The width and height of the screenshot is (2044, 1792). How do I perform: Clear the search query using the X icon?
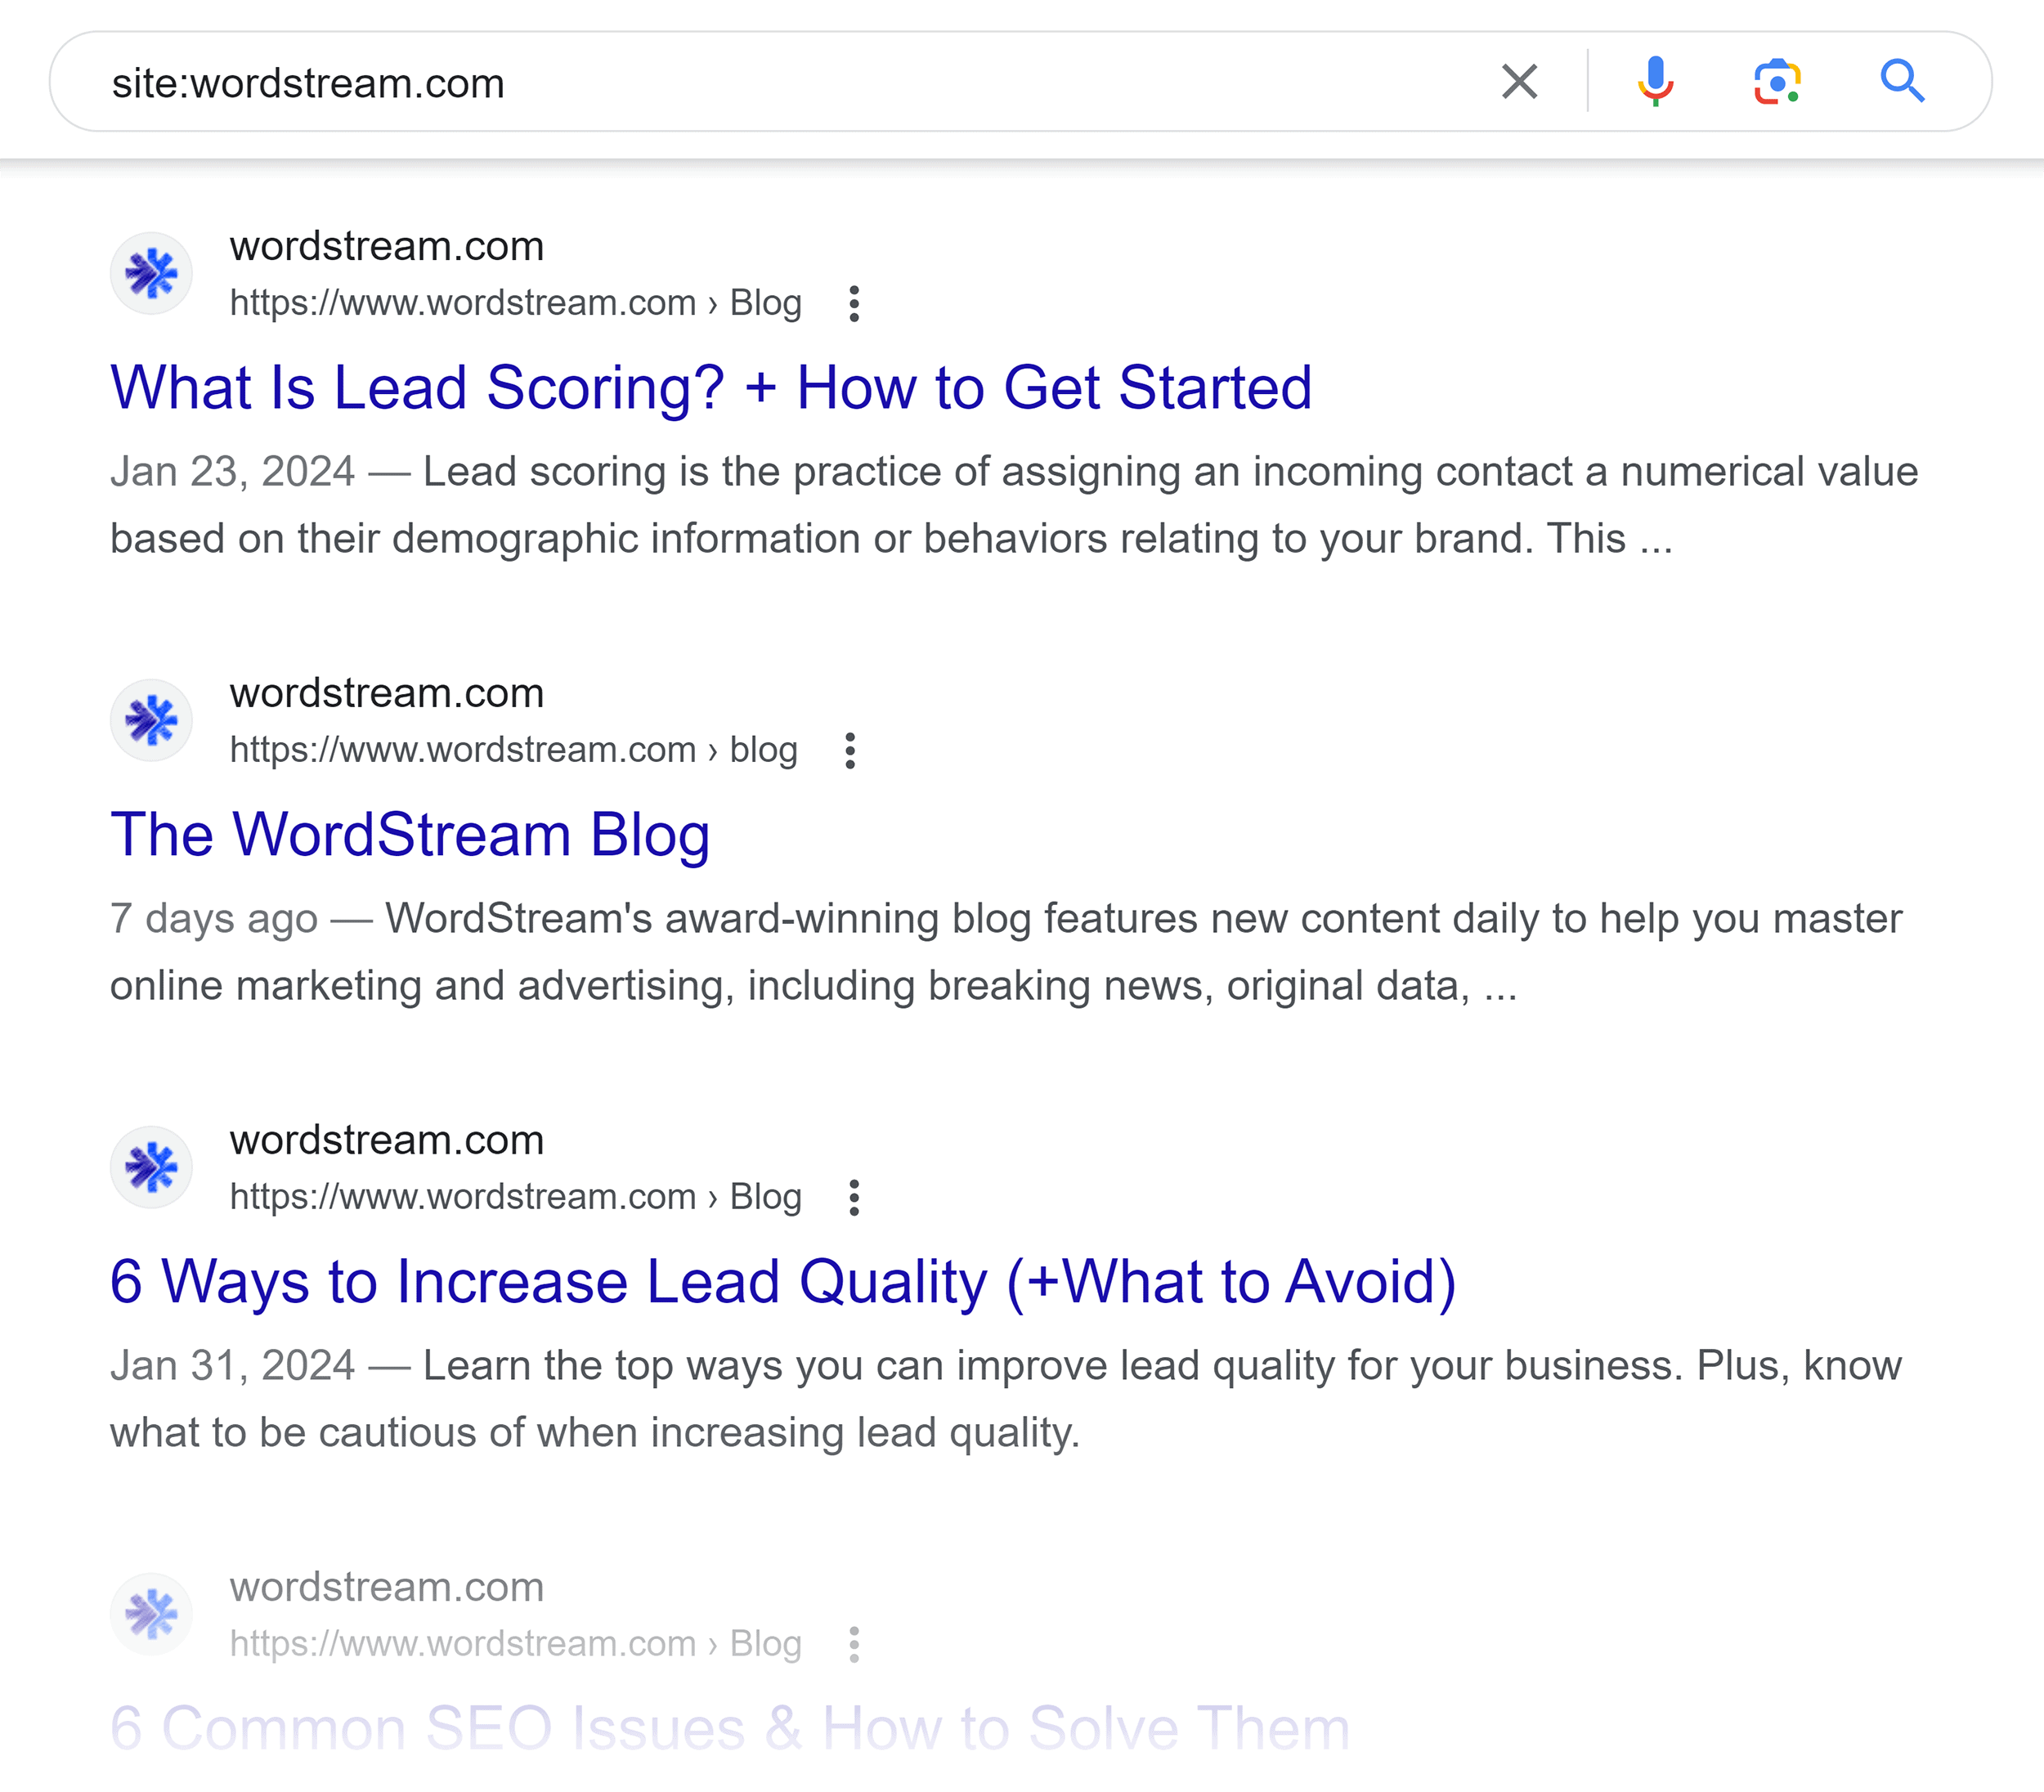(x=1518, y=81)
